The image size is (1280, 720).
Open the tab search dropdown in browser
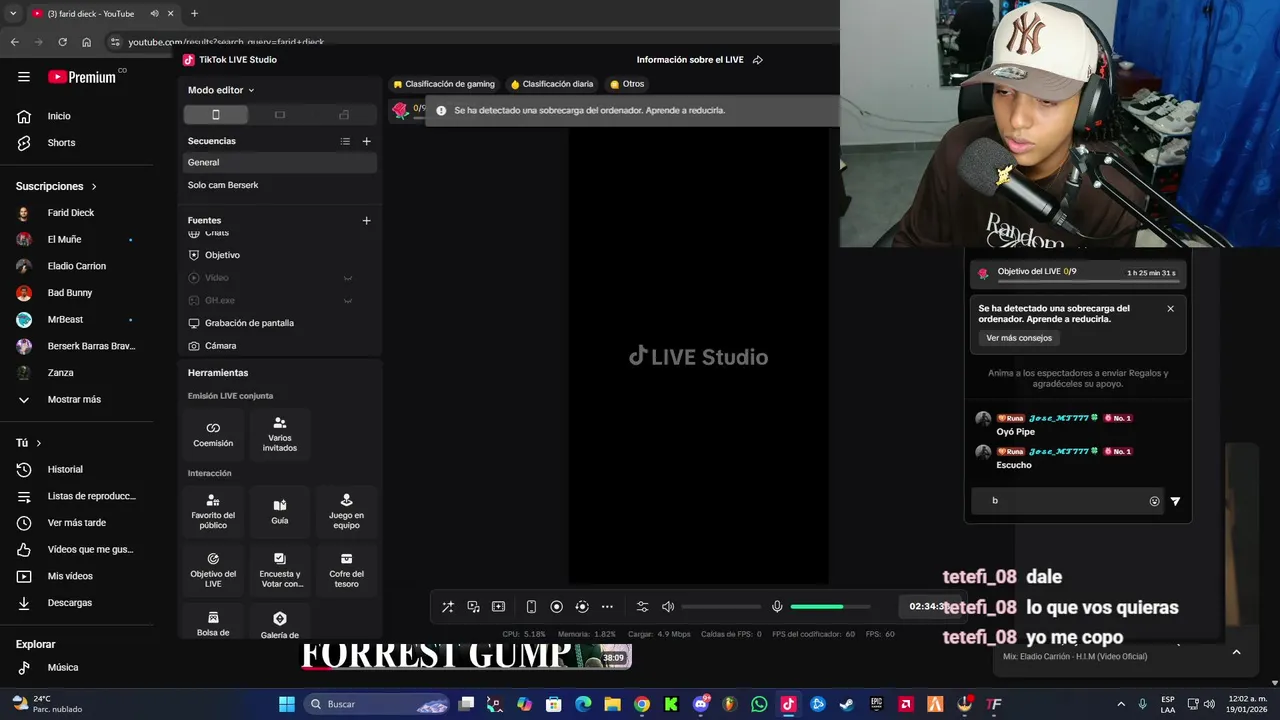pyautogui.click(x=13, y=14)
